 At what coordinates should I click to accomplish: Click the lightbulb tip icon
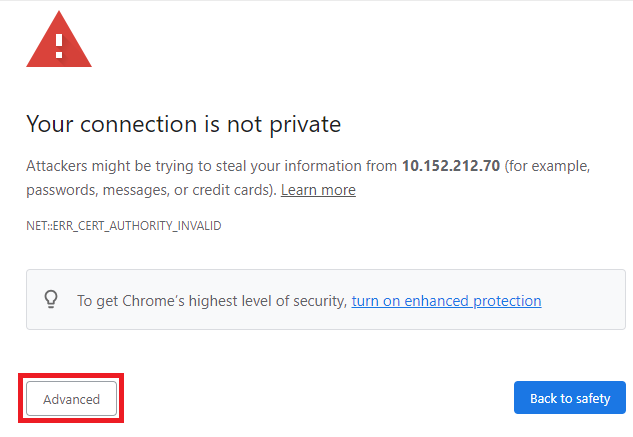pos(51,300)
